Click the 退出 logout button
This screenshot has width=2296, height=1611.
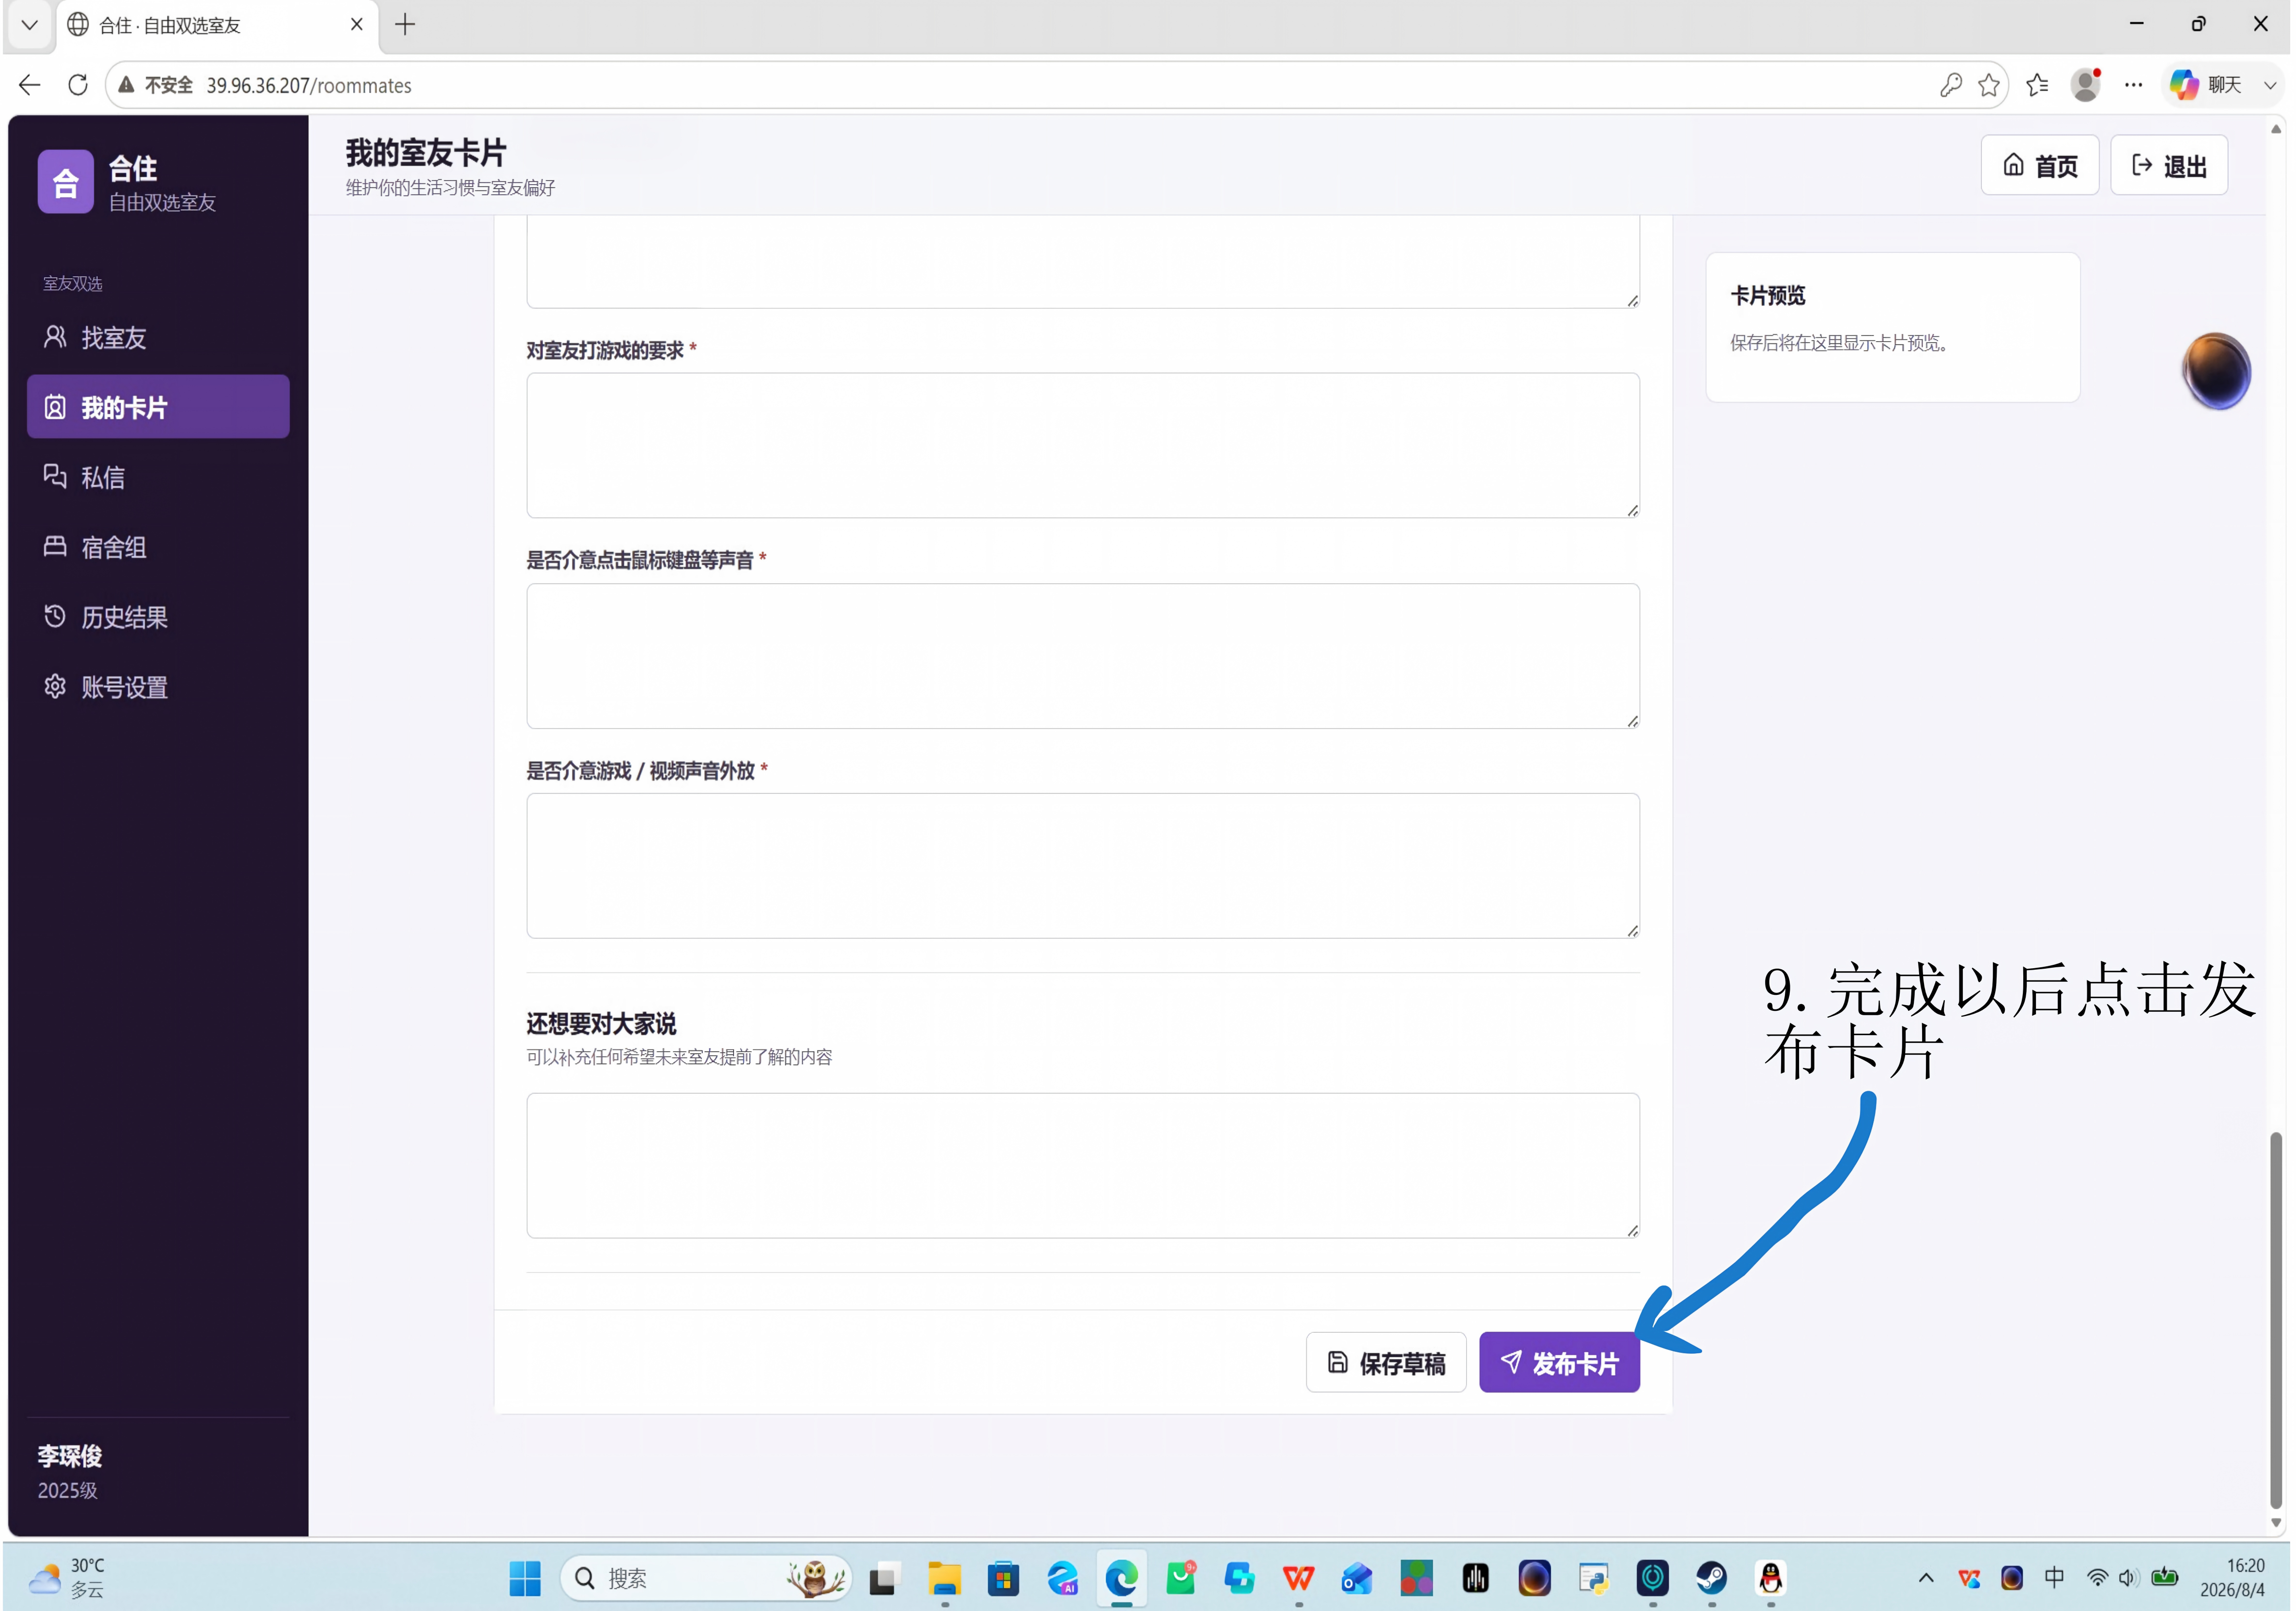point(2169,165)
